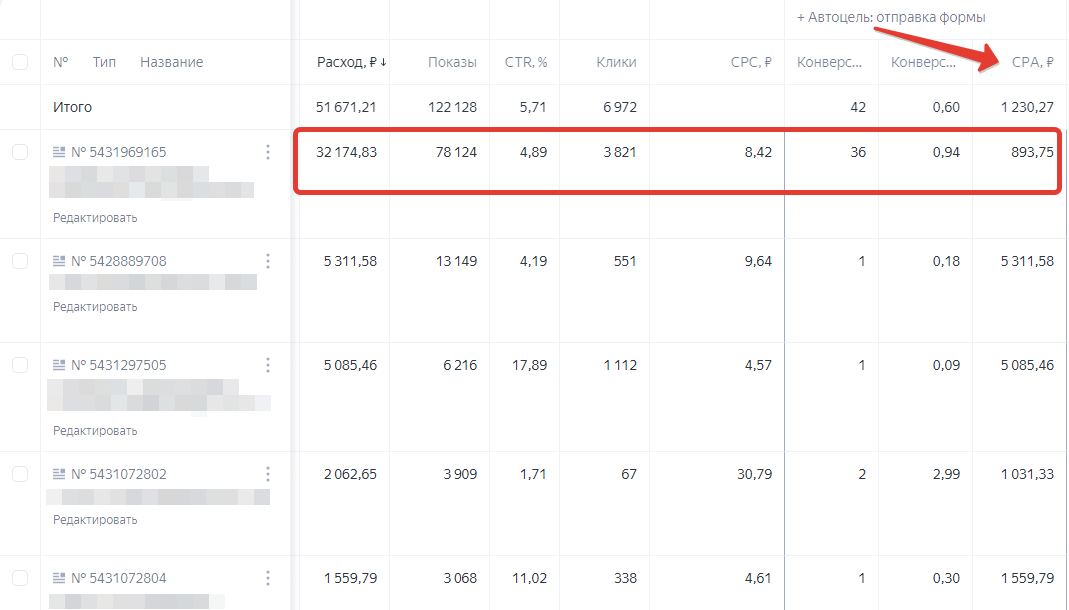Click campaign type icon beside № 5428889708

pos(59,261)
